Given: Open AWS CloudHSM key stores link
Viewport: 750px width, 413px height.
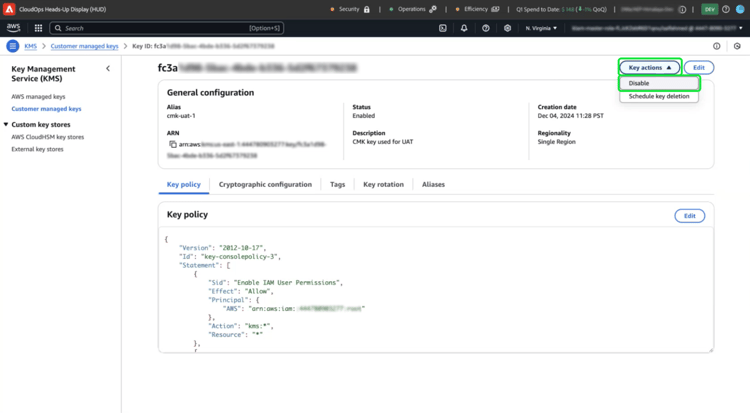Looking at the screenshot, I should 48,137.
